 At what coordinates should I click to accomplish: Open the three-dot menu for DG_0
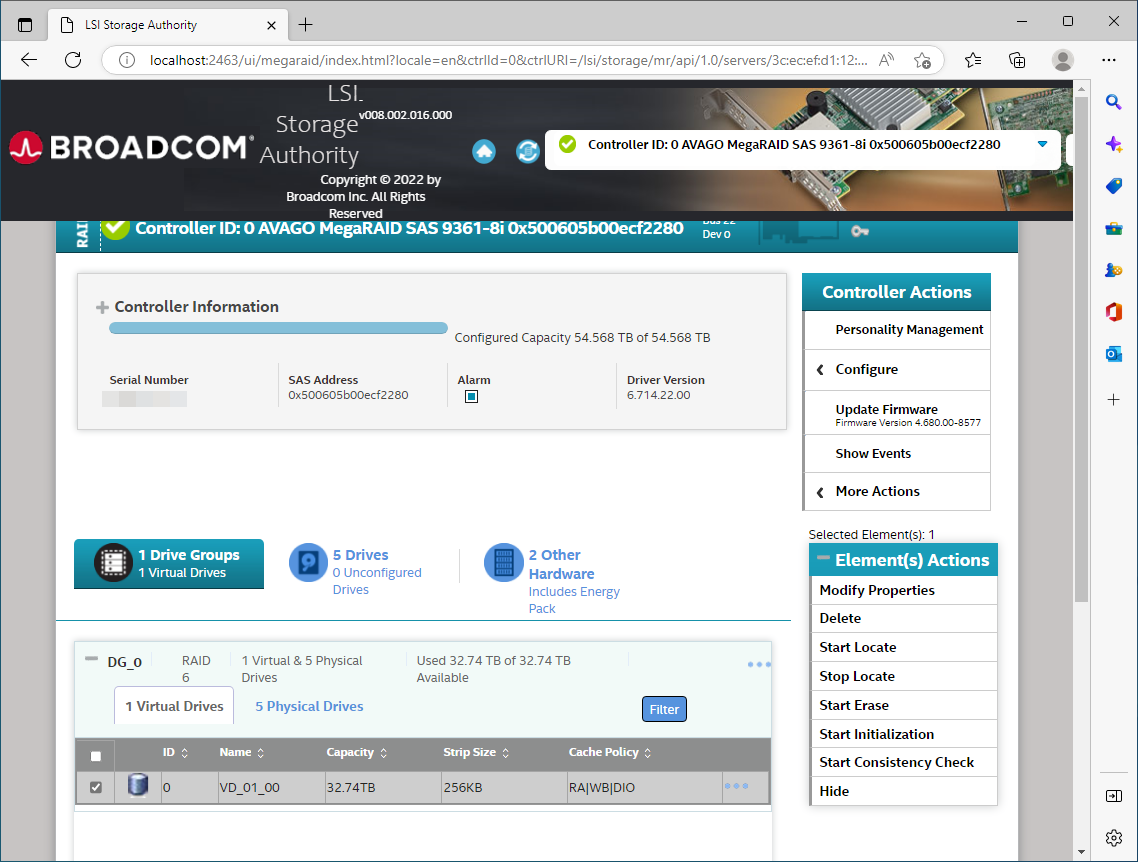758,664
